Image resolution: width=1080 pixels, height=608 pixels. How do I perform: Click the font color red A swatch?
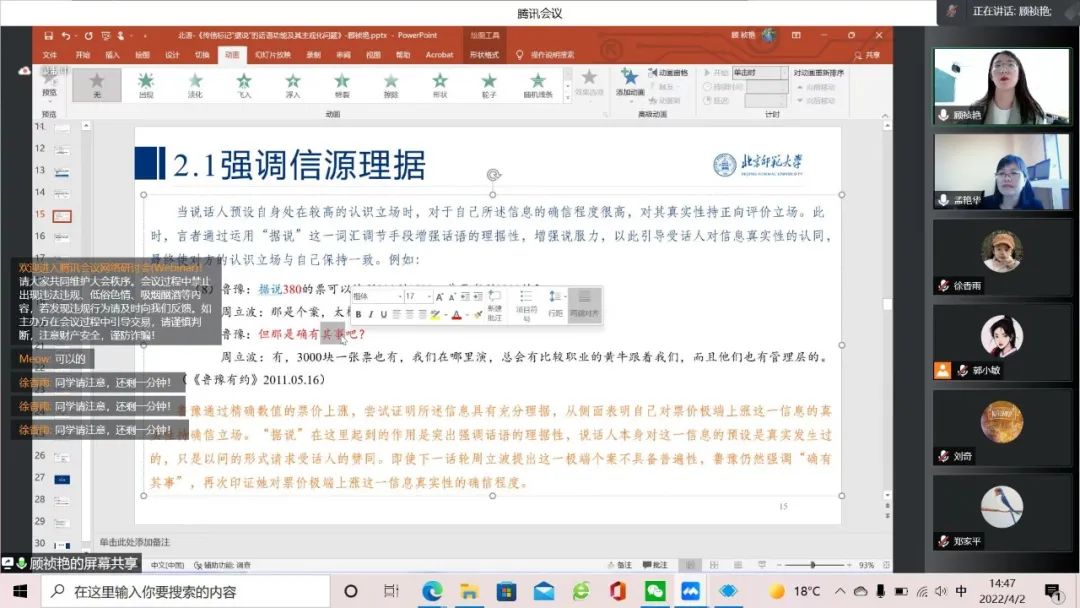[x=456, y=314]
